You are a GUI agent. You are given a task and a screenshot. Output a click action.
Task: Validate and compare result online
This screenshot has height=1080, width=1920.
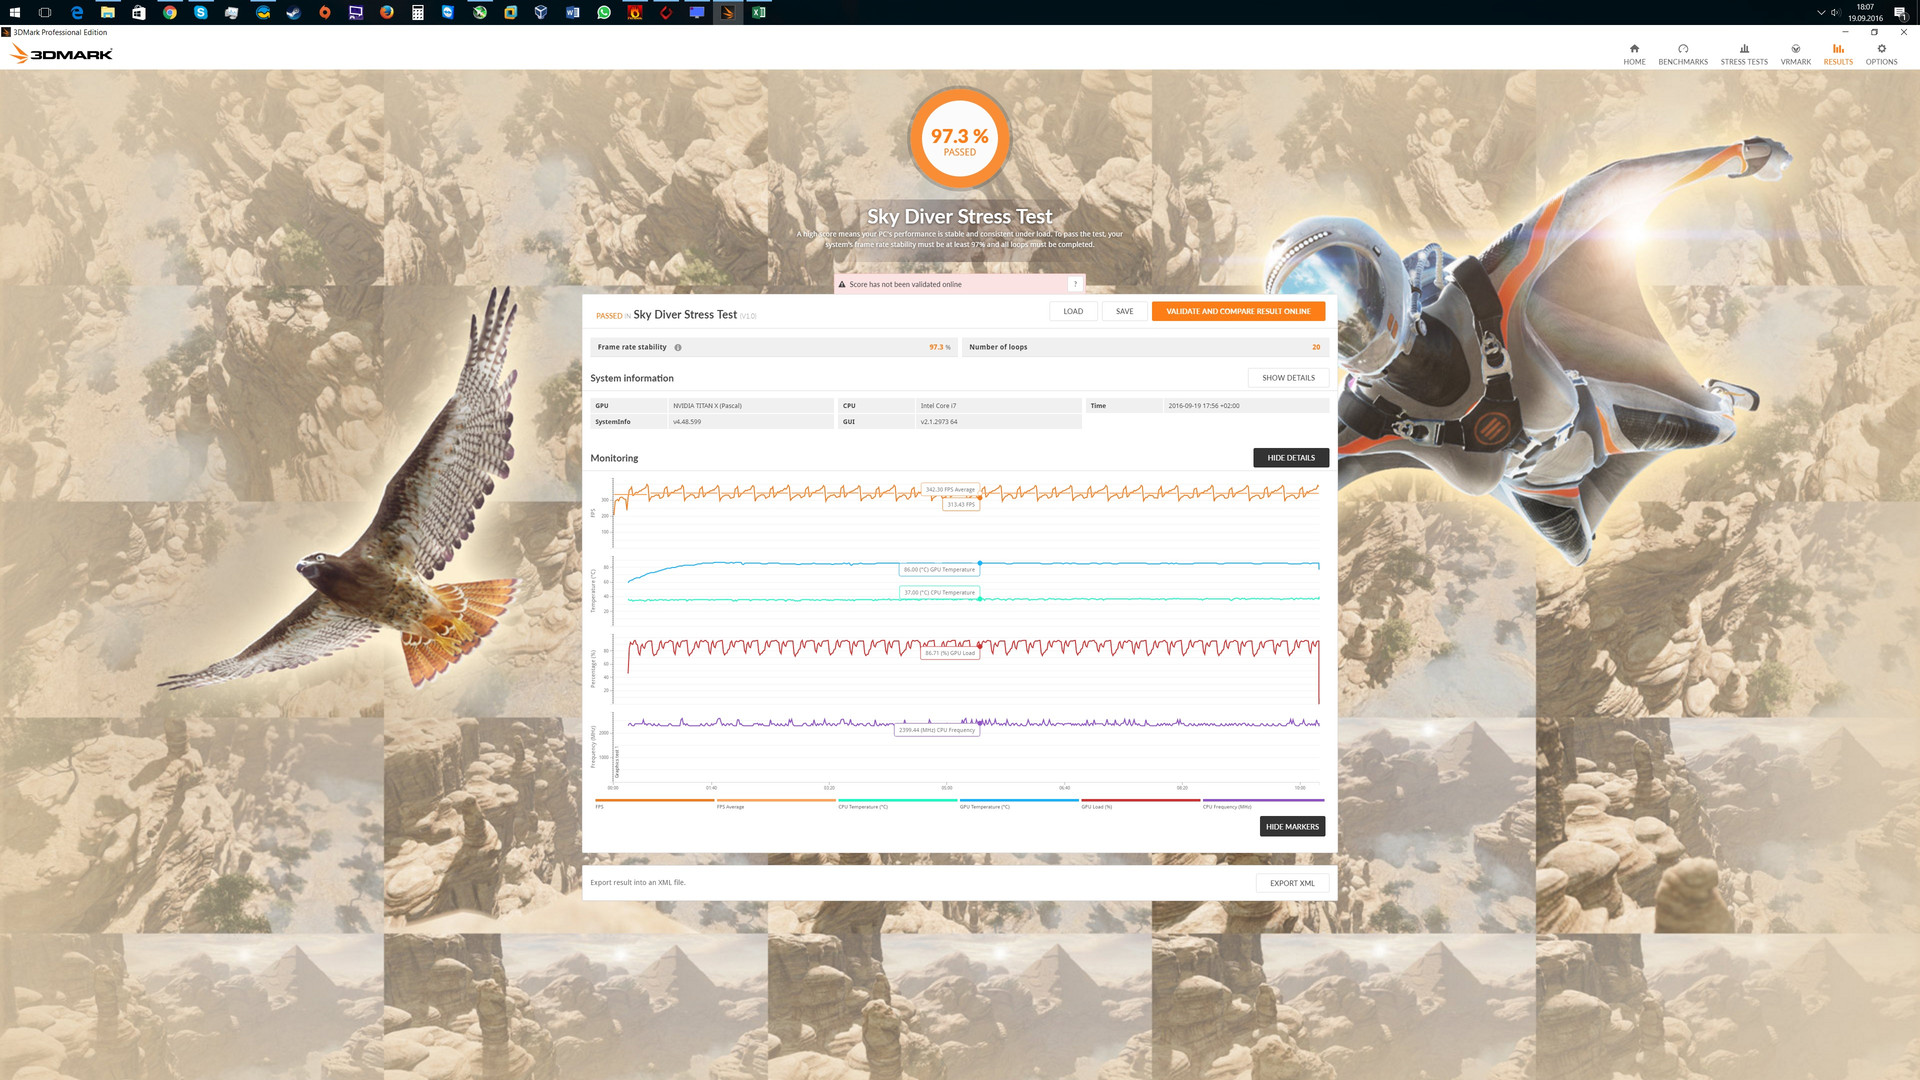[1238, 311]
